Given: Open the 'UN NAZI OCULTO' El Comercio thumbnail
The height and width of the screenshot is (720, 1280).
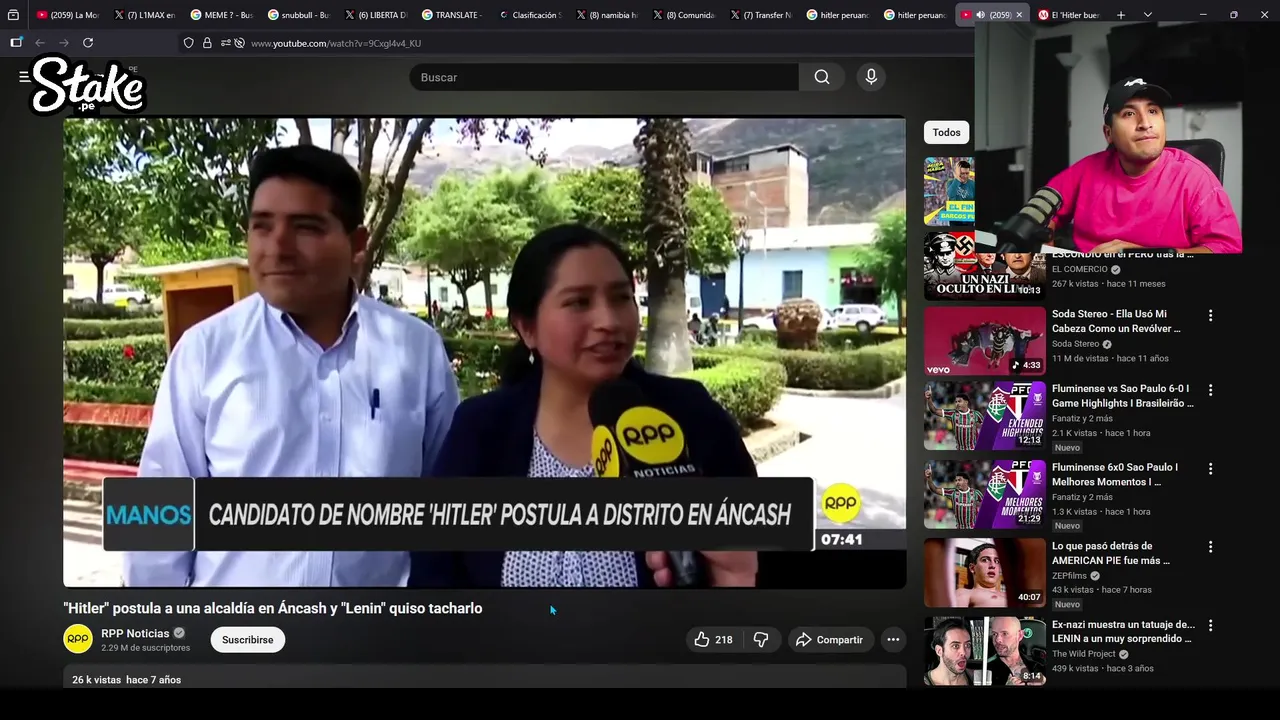Looking at the screenshot, I should click(984, 266).
